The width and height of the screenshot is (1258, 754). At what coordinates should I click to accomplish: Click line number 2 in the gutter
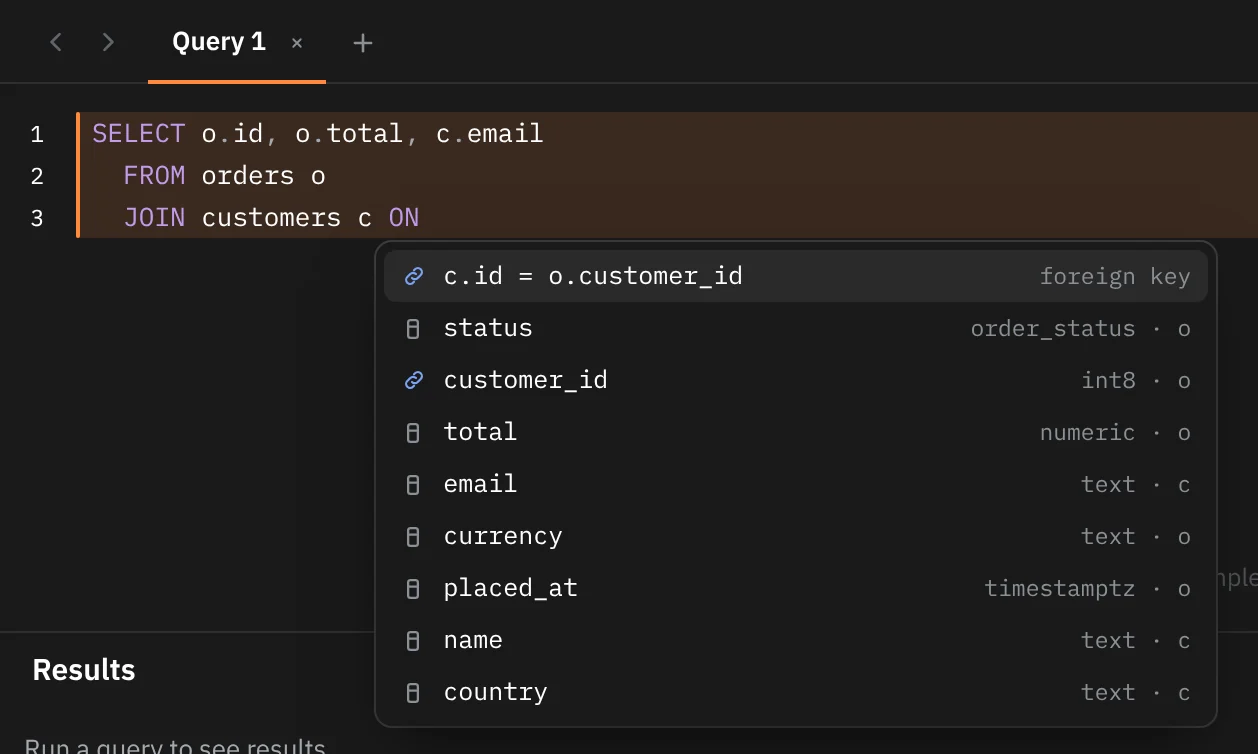pos(37,176)
